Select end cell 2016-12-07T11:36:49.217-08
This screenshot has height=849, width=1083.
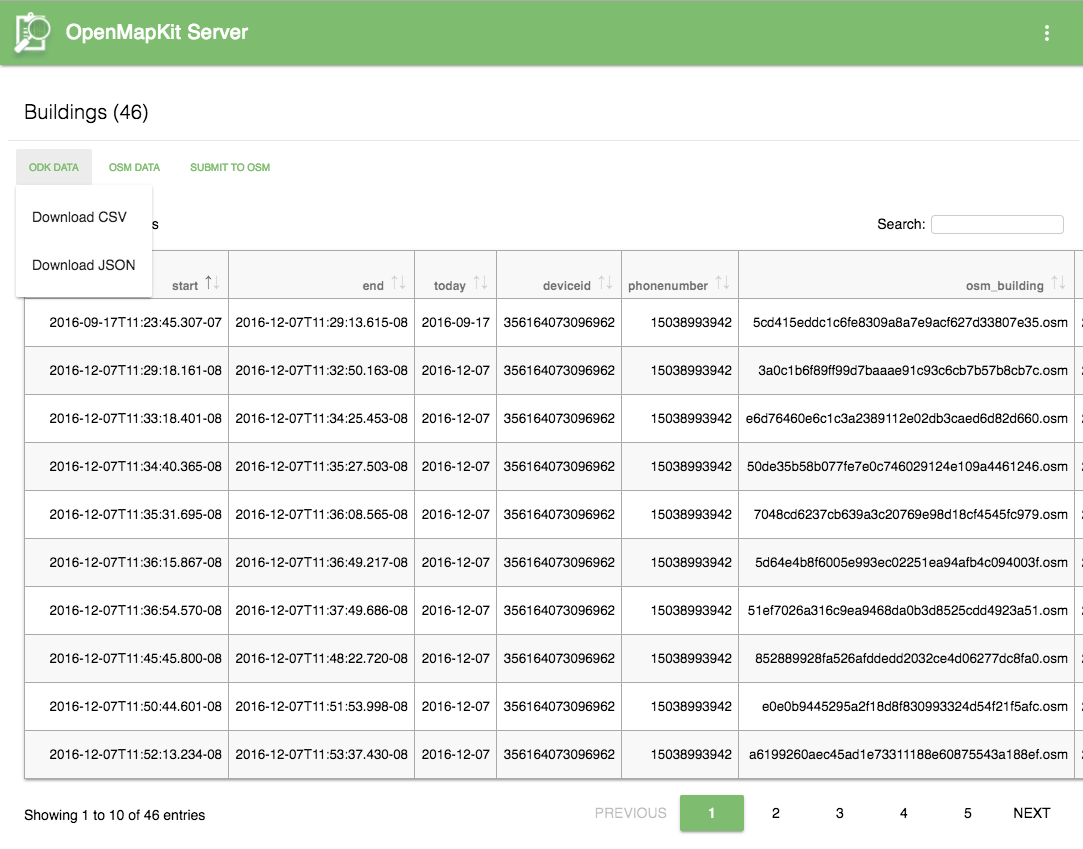click(x=321, y=562)
